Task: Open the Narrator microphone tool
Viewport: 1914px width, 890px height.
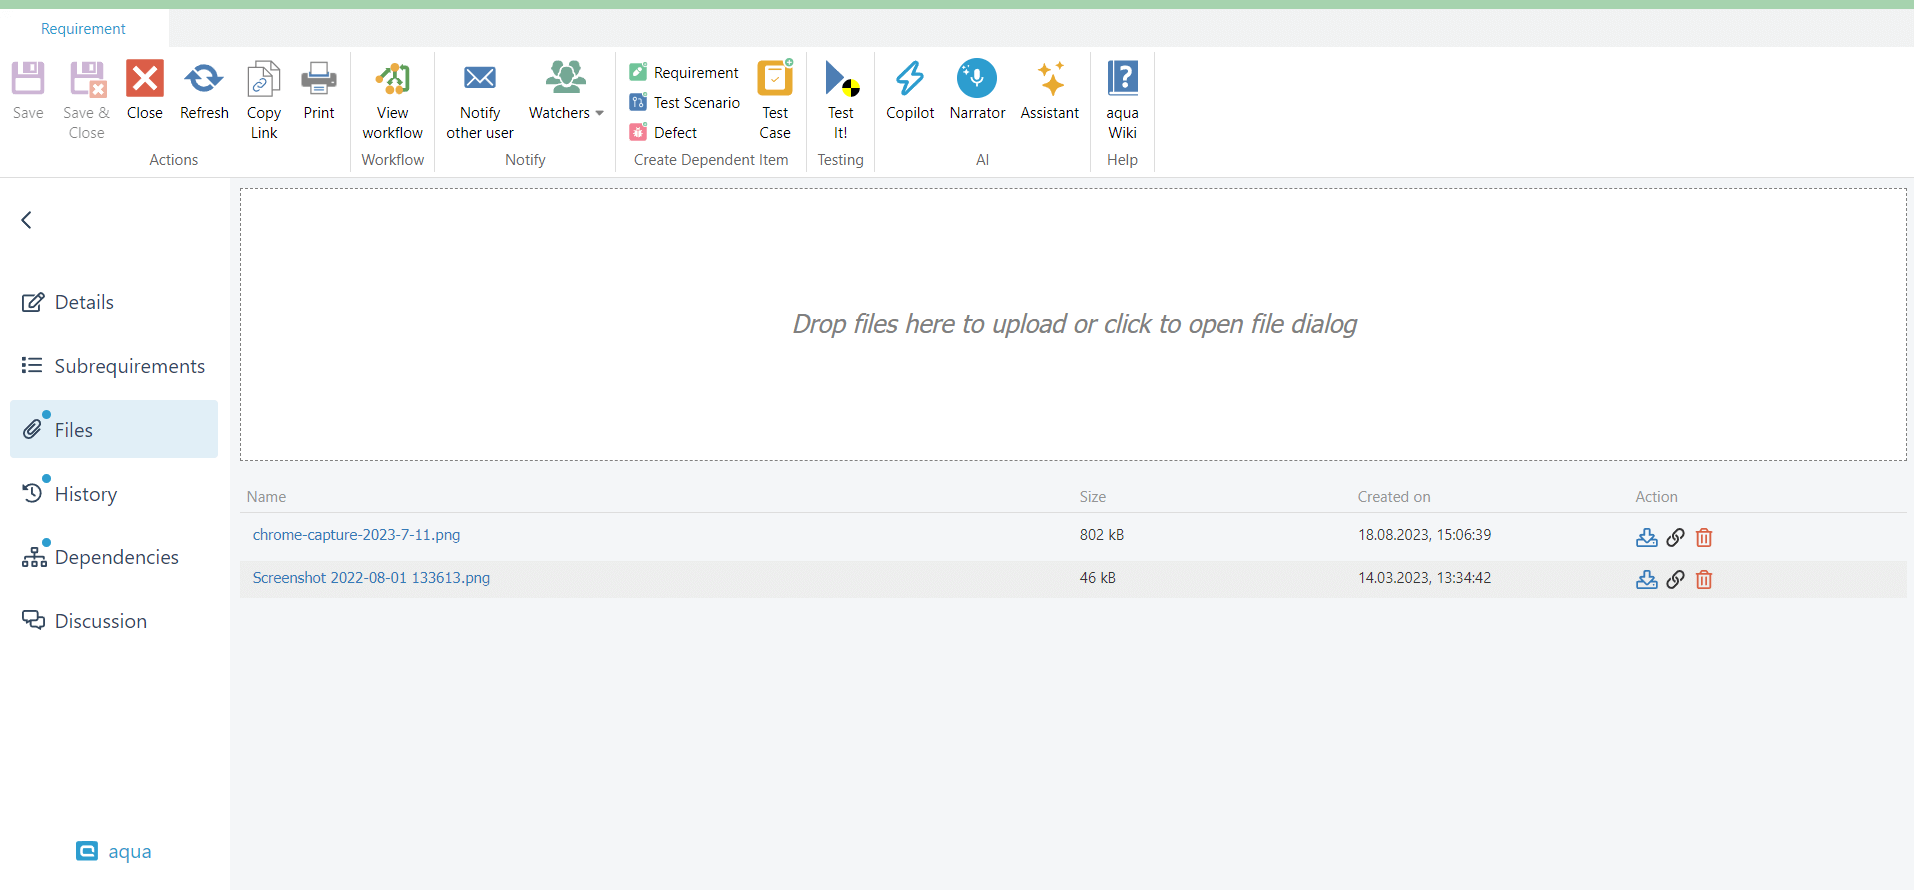Action: pos(976,80)
